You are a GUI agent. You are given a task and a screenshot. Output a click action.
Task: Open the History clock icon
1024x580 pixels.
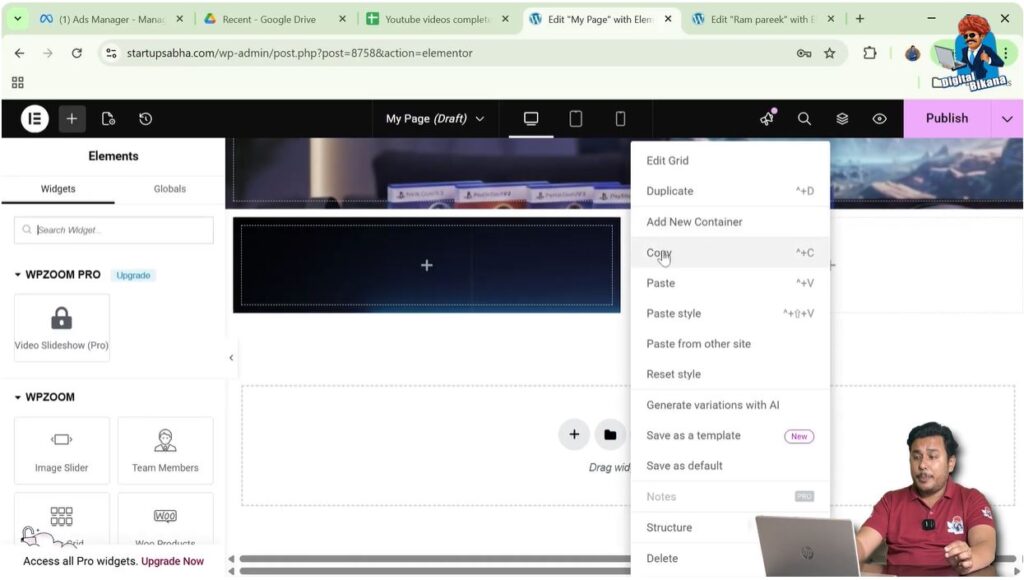click(x=145, y=119)
